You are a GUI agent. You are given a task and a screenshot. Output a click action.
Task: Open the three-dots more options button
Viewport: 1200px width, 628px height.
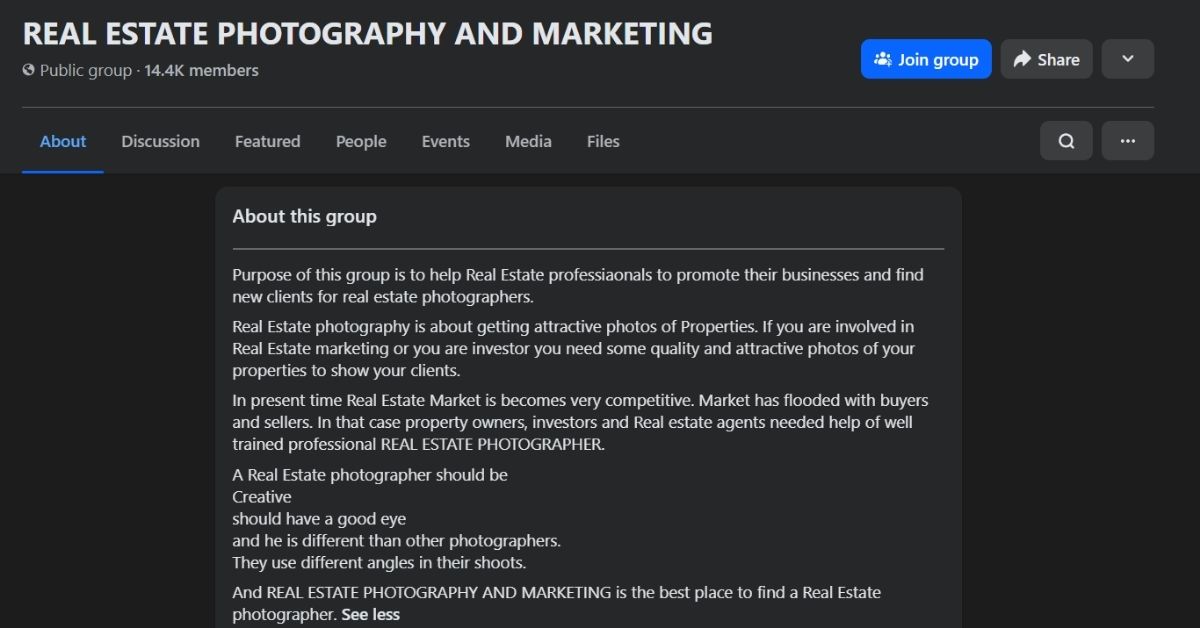[1127, 141]
